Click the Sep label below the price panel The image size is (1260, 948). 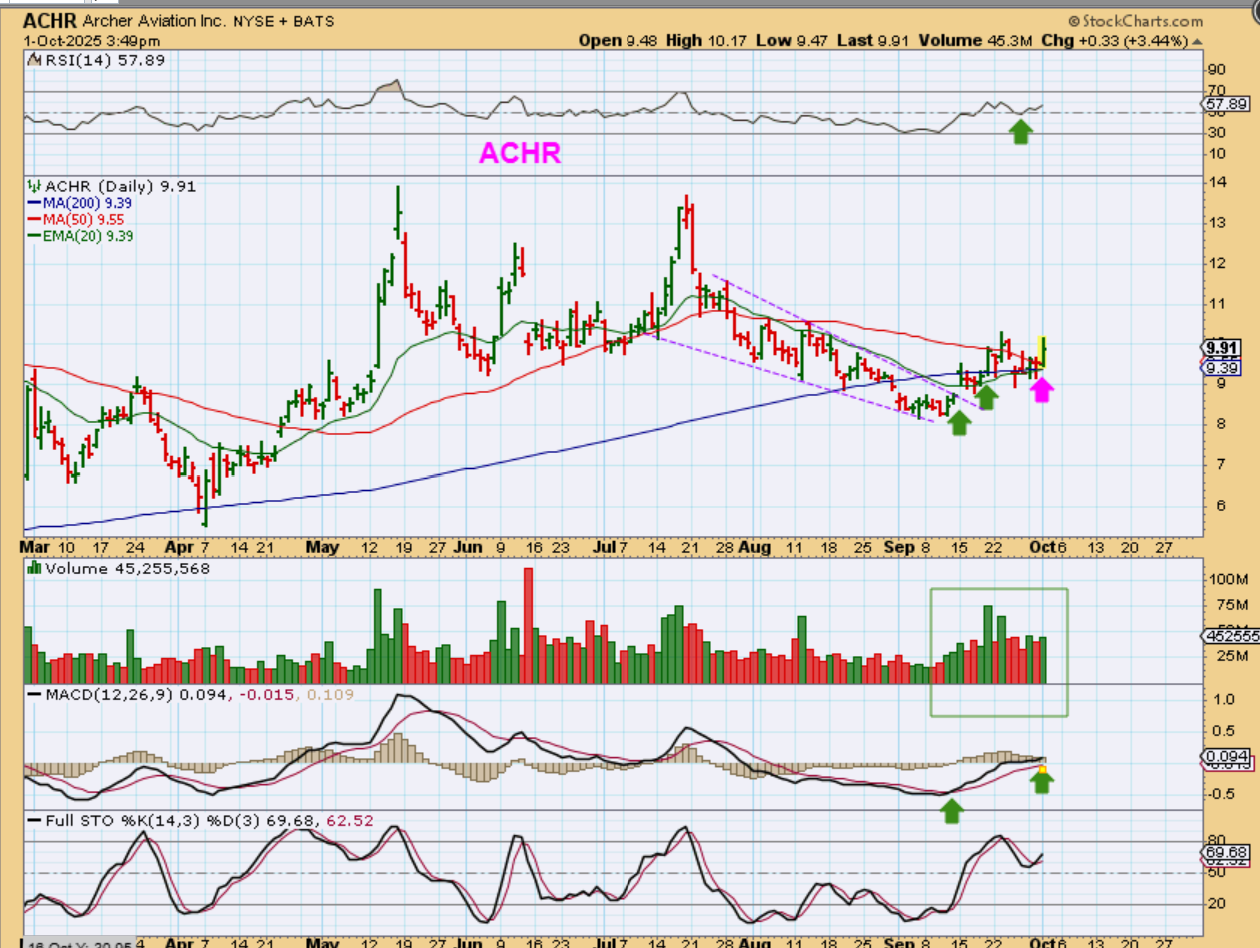click(899, 548)
